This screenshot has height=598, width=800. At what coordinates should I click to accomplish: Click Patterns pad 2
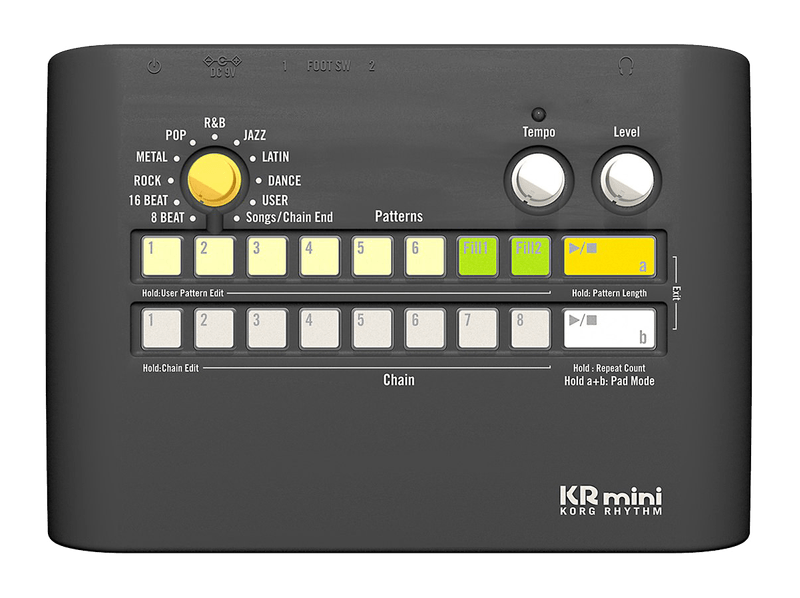pyautogui.click(x=214, y=256)
